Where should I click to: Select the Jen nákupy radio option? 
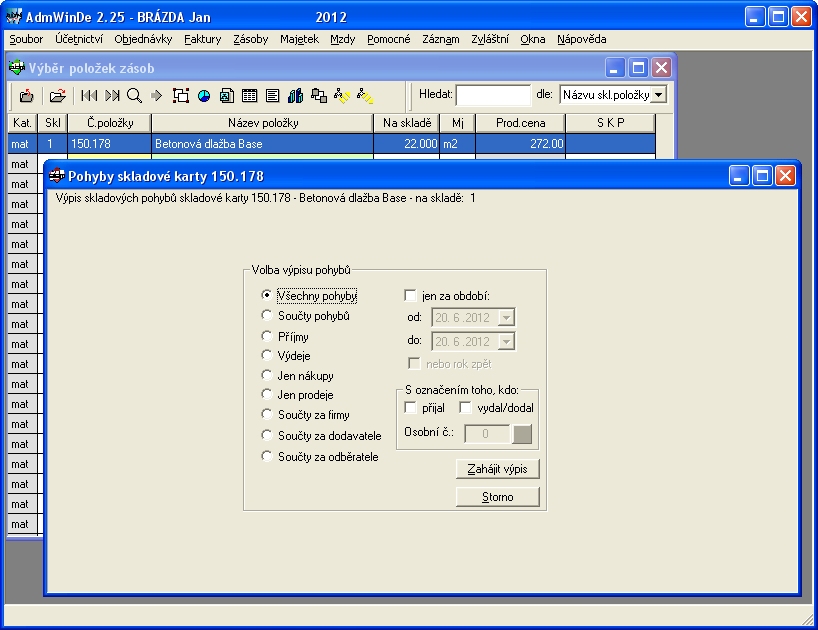pyautogui.click(x=267, y=375)
